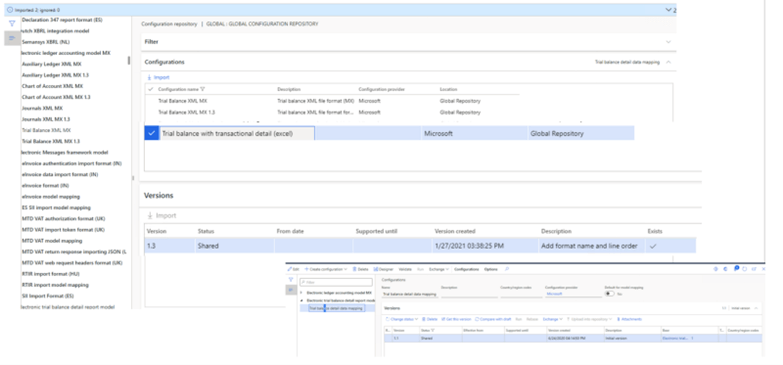Click Get this version button
The height and width of the screenshot is (365, 783).
tap(456, 319)
